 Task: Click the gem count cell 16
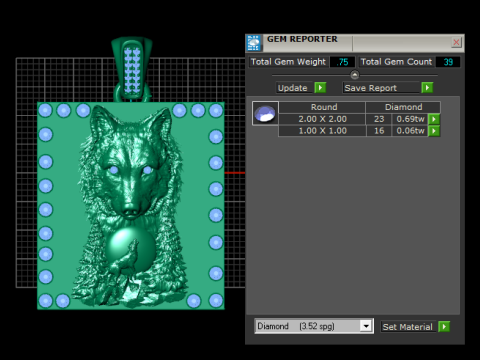click(379, 131)
